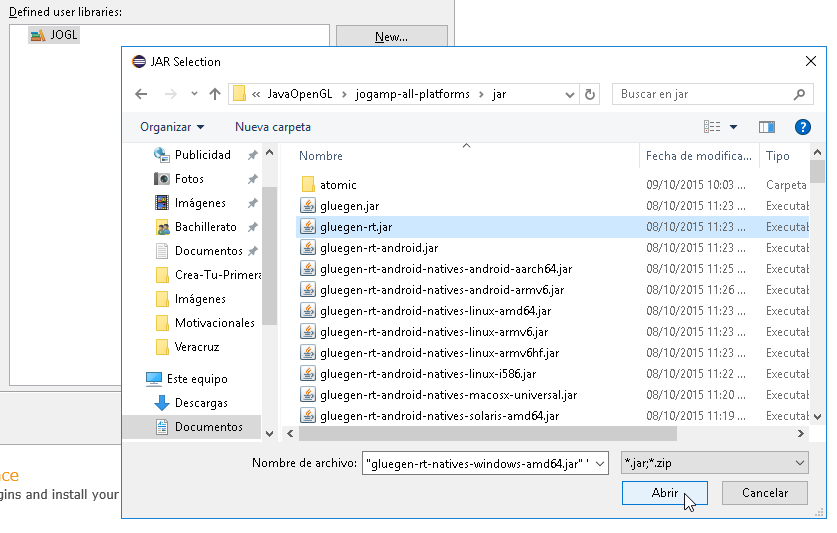Sort files by the Nombre column
The width and height of the screenshot is (837, 533).
tap(320, 156)
